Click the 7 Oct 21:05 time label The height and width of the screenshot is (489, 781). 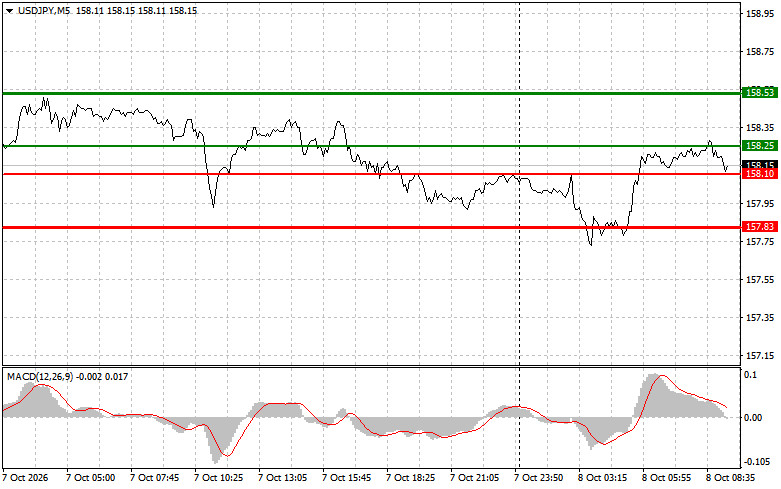(x=474, y=478)
